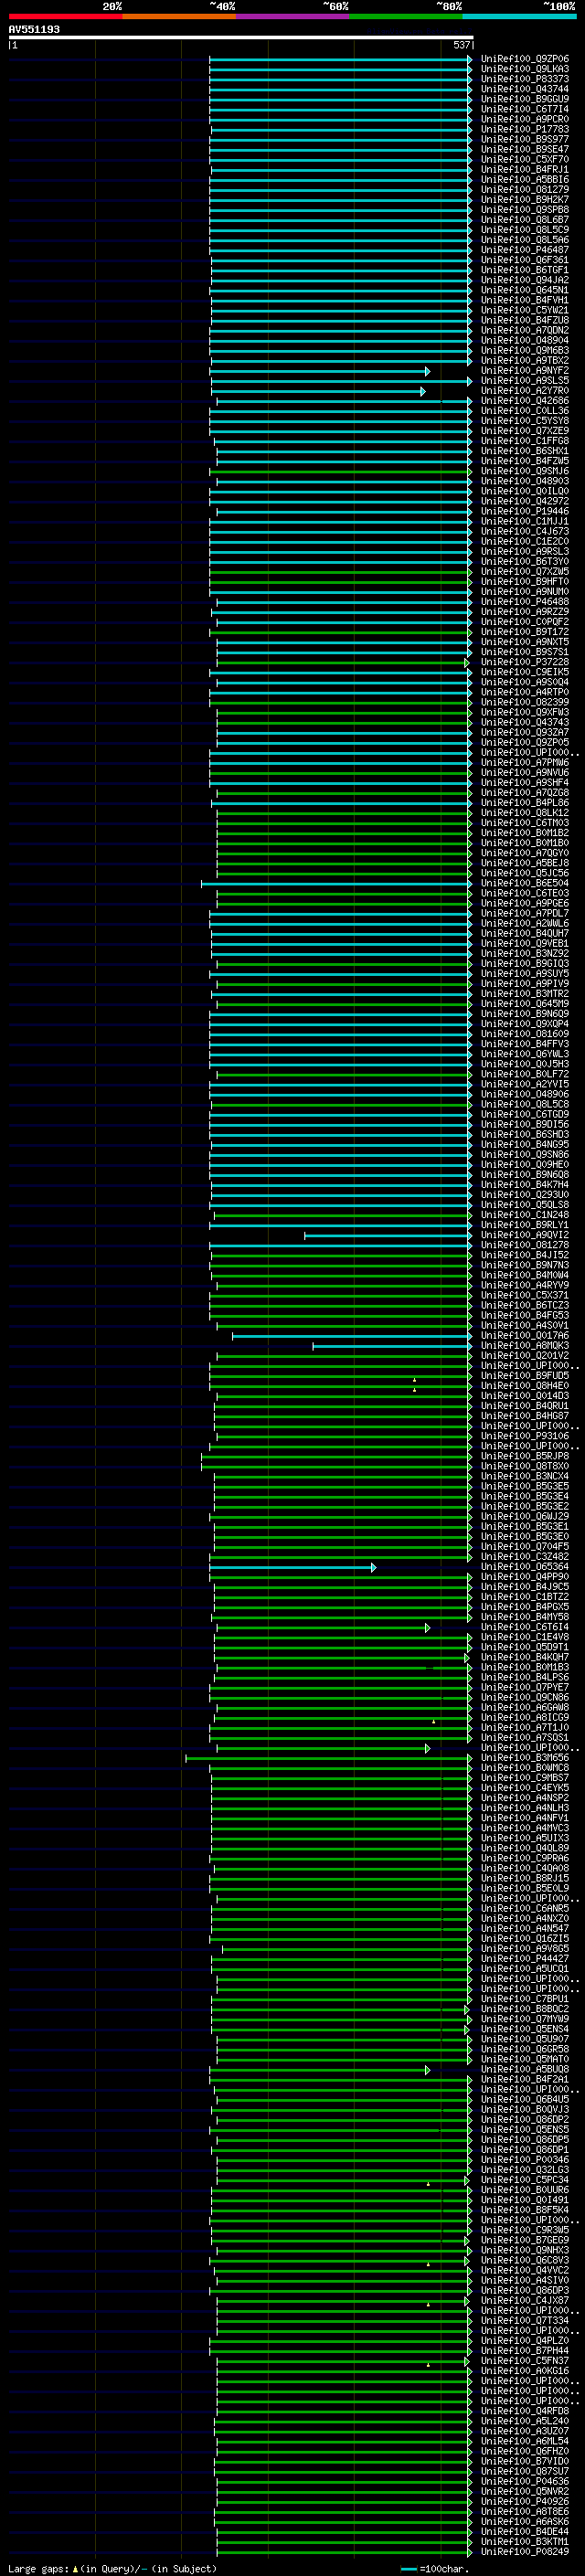Select UniRef100_C5X371 hit
585x2576 pixels.
(525, 1295)
